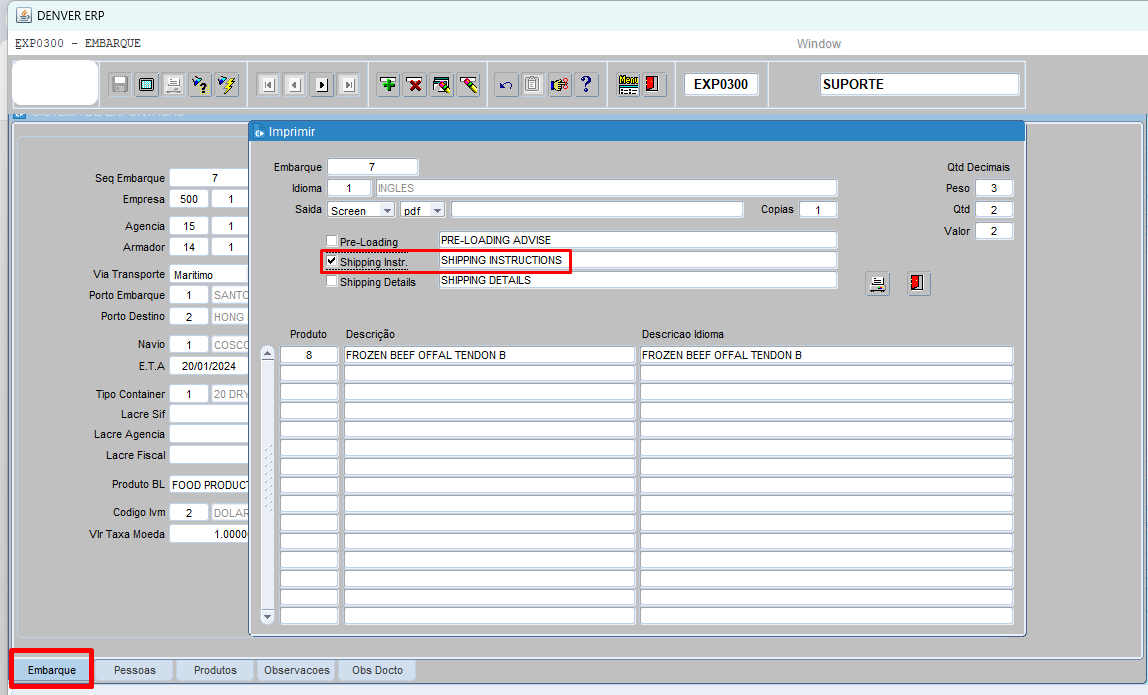Click the Qtd decimals field
Viewport: 1148px width, 695px height.
(x=994, y=209)
